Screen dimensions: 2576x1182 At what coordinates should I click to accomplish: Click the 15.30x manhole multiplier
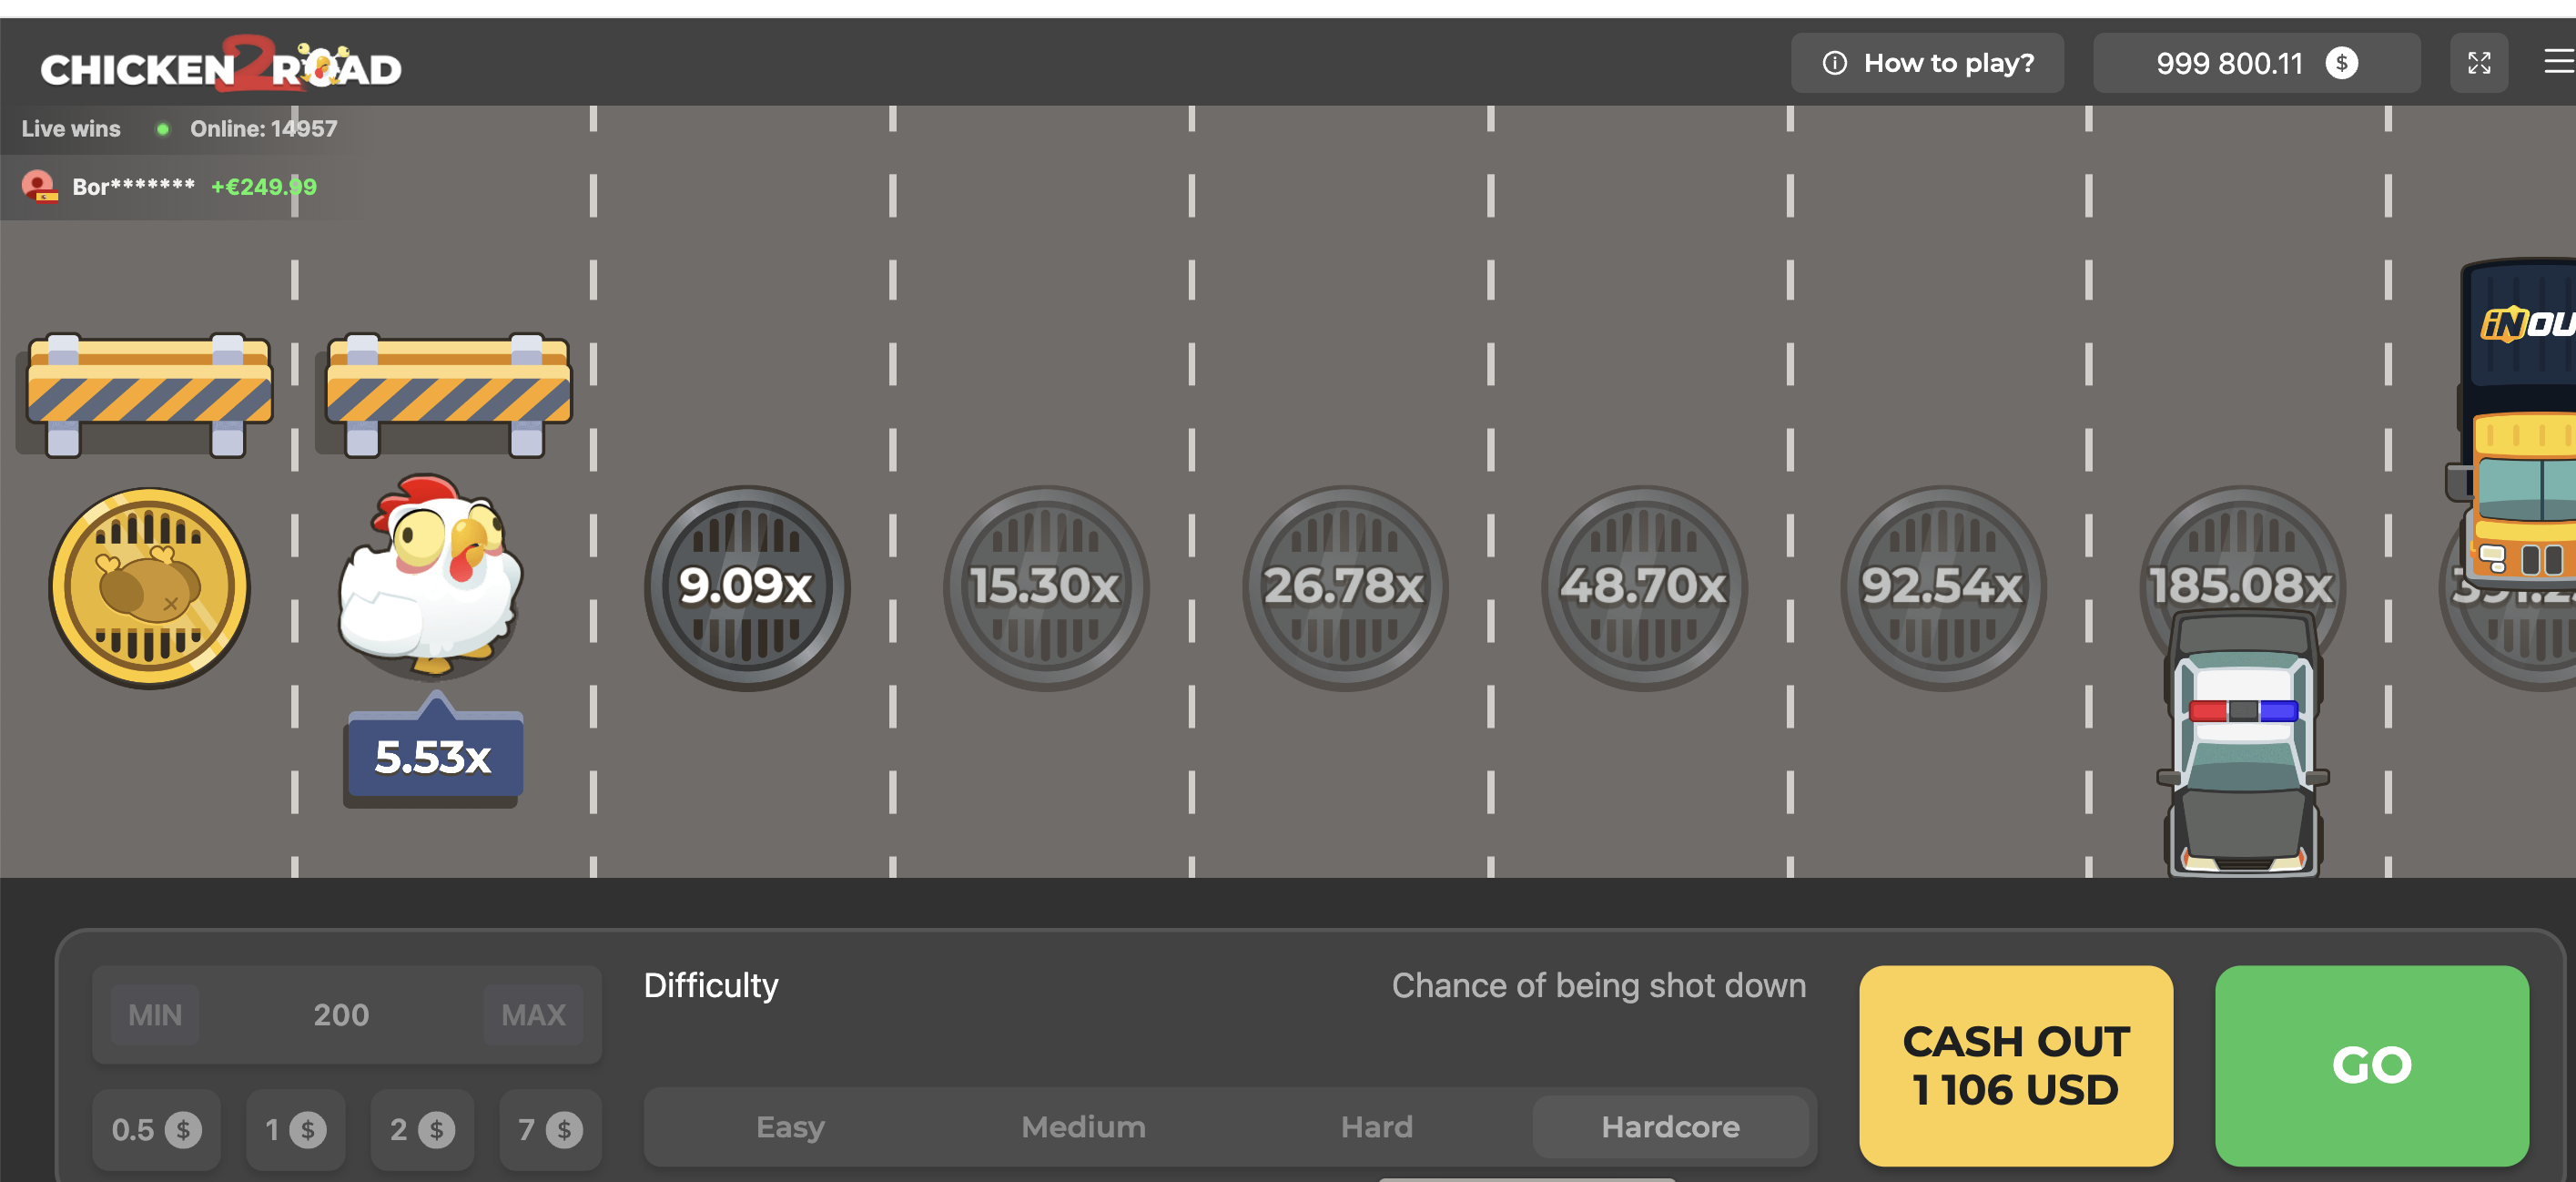(1045, 587)
